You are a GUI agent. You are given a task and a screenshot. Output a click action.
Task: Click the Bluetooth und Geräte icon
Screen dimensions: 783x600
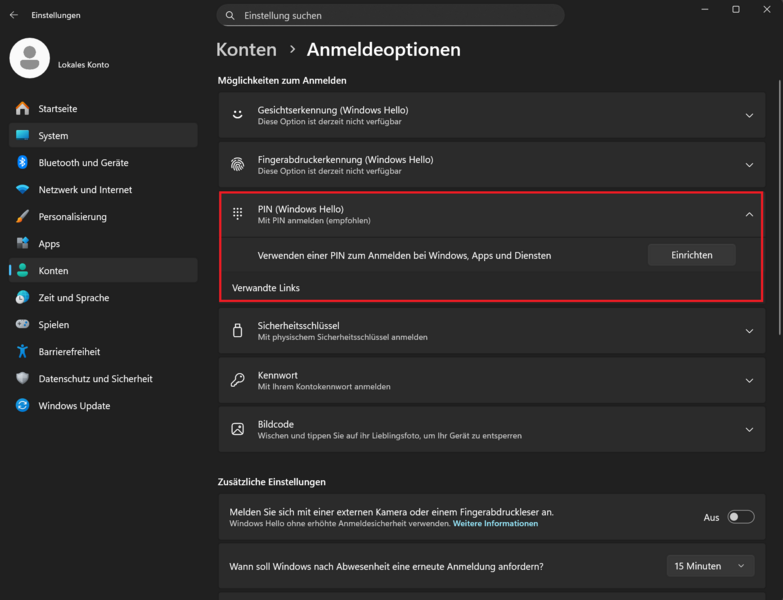[x=22, y=162]
